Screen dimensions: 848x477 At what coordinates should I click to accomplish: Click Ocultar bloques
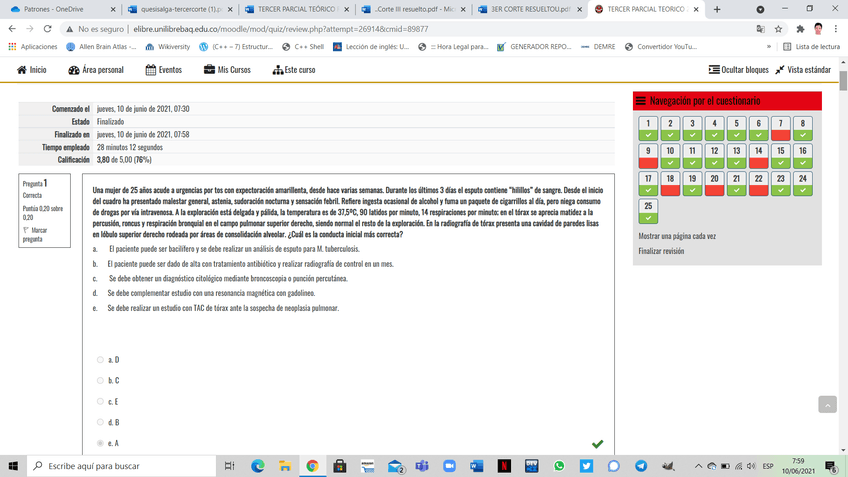point(738,70)
